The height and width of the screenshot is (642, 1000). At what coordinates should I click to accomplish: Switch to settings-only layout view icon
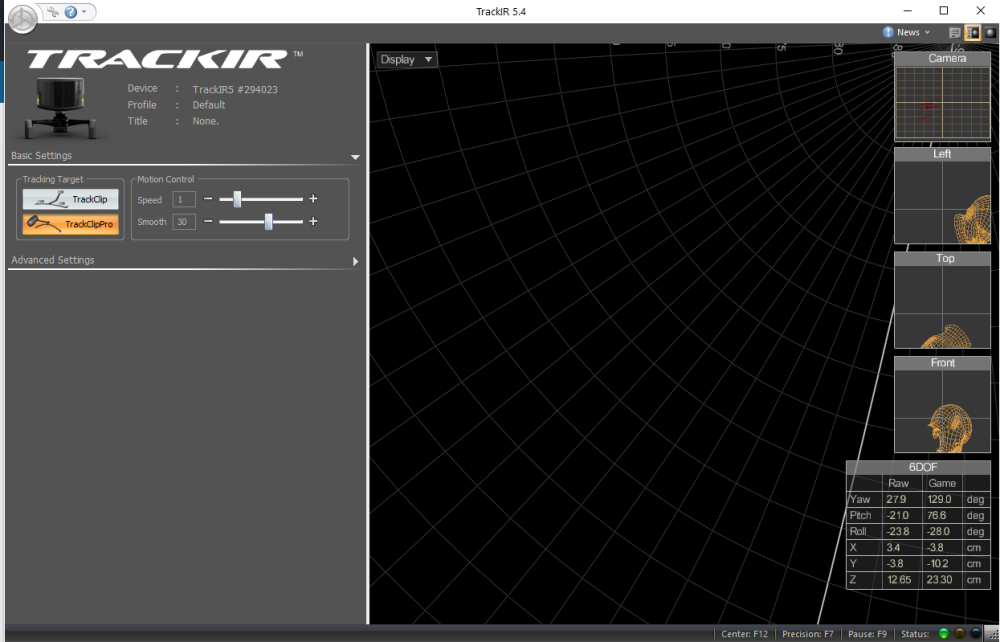[x=954, y=33]
